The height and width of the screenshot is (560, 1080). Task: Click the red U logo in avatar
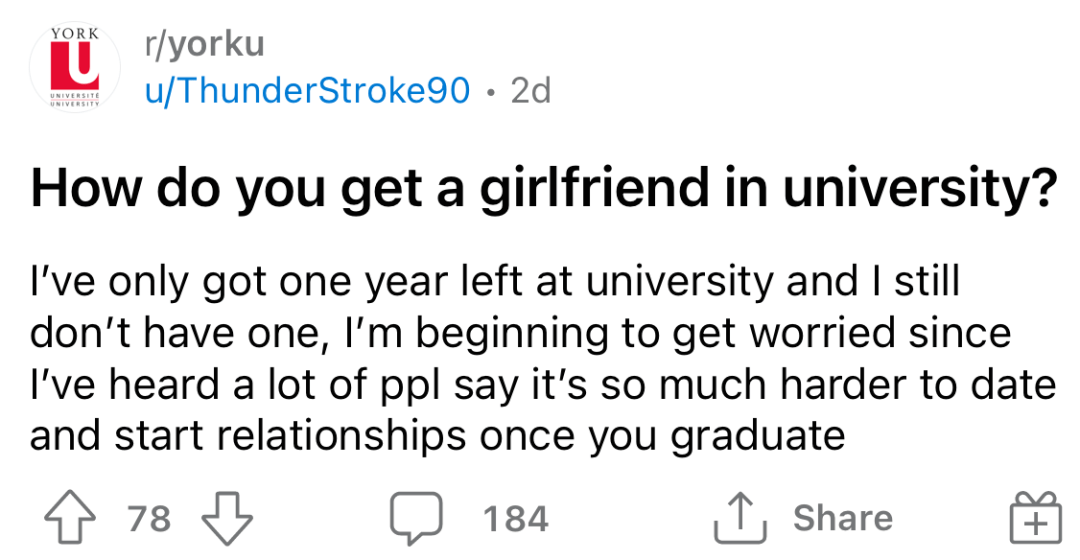pos(74,64)
